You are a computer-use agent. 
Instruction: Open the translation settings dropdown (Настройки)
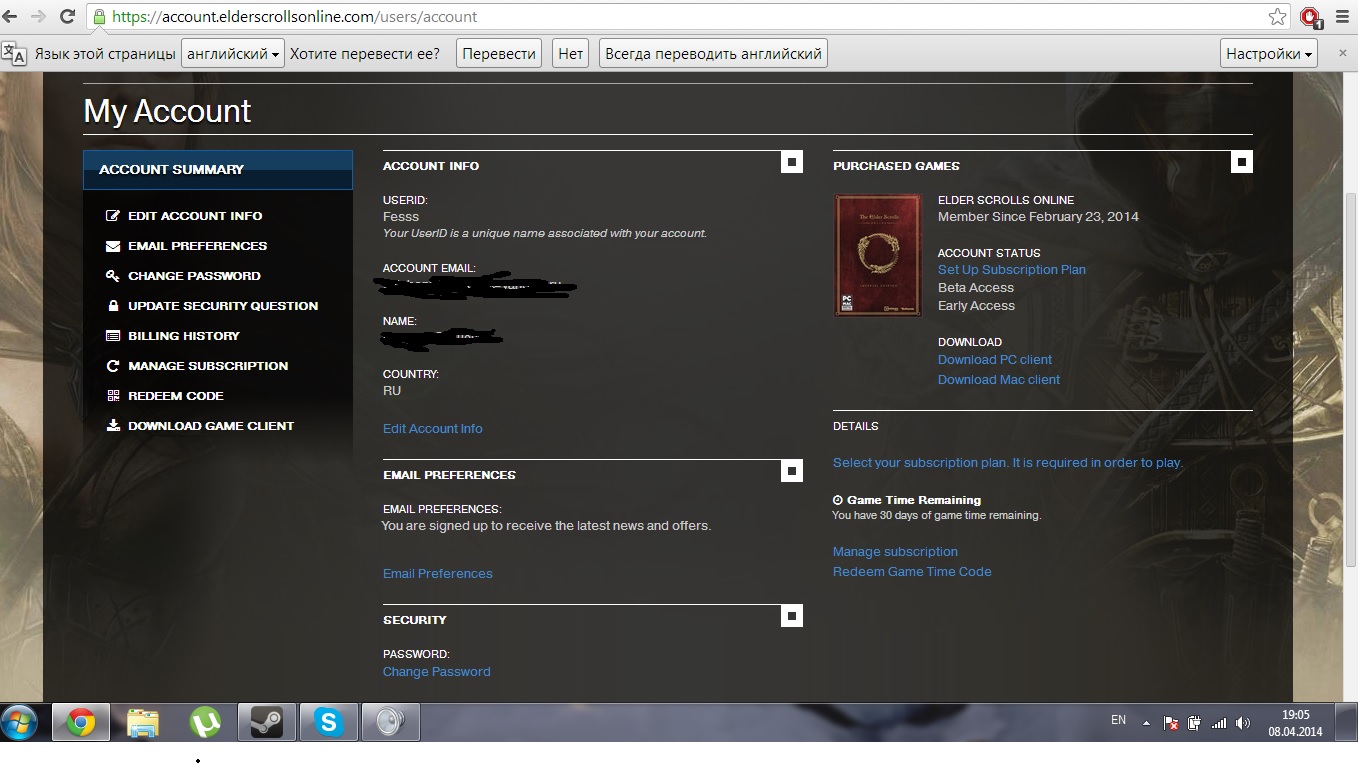point(1269,53)
